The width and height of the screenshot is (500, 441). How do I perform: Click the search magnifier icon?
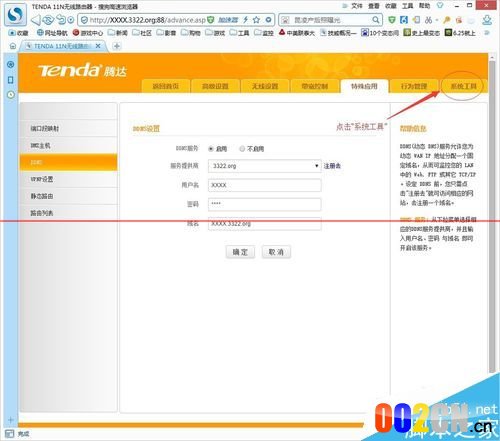click(x=375, y=20)
